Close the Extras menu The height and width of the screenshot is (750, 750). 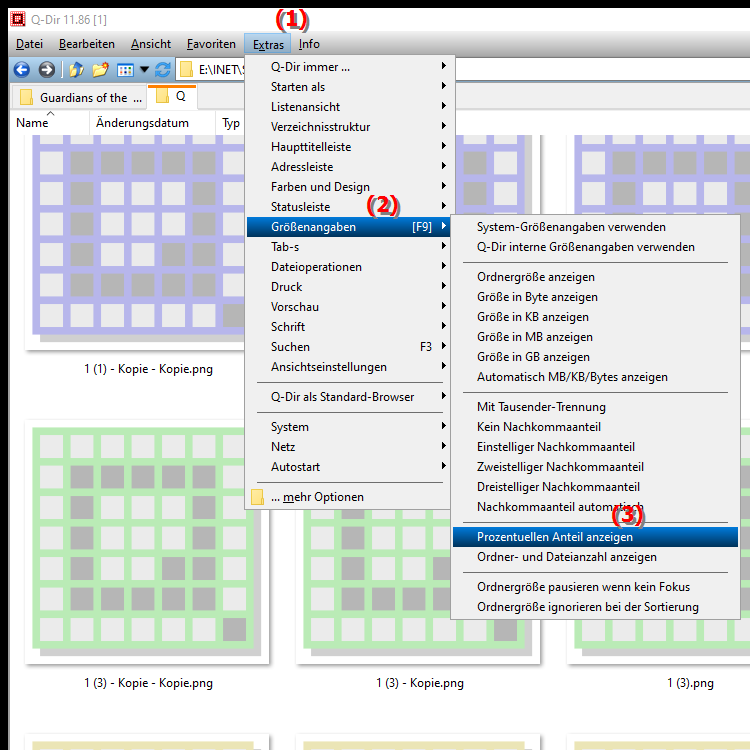(x=268, y=44)
